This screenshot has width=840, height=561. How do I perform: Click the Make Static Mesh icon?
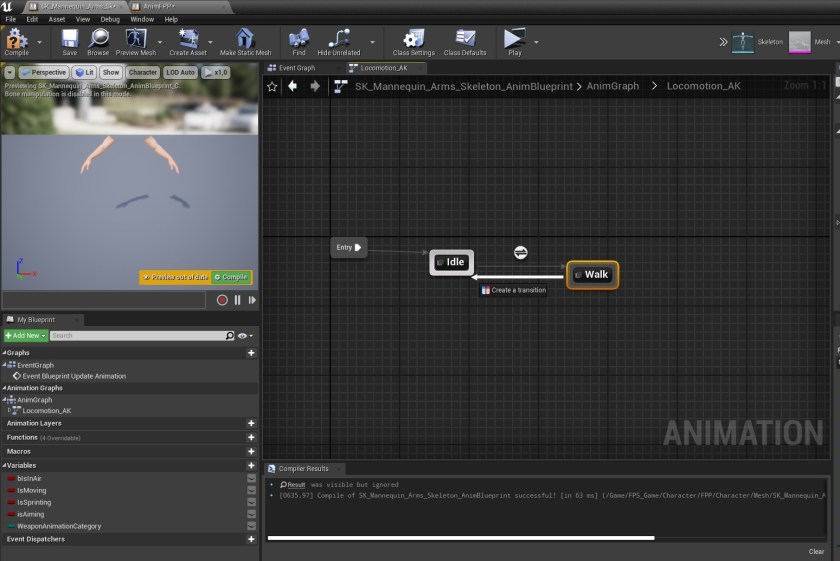(x=245, y=40)
